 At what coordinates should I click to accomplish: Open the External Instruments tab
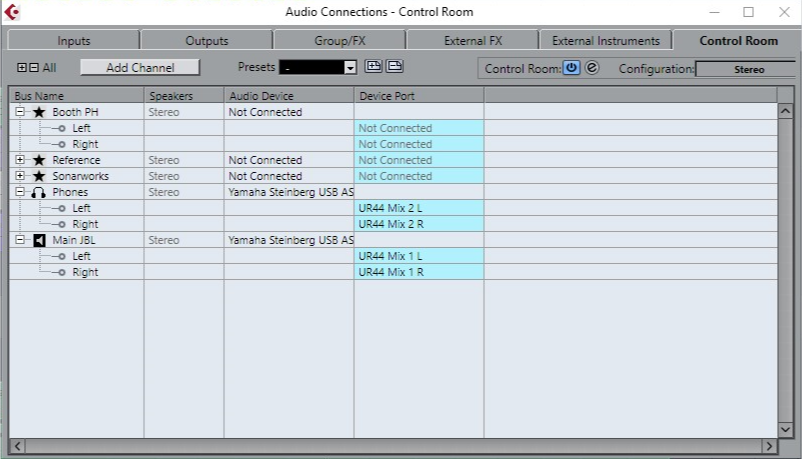pos(606,40)
